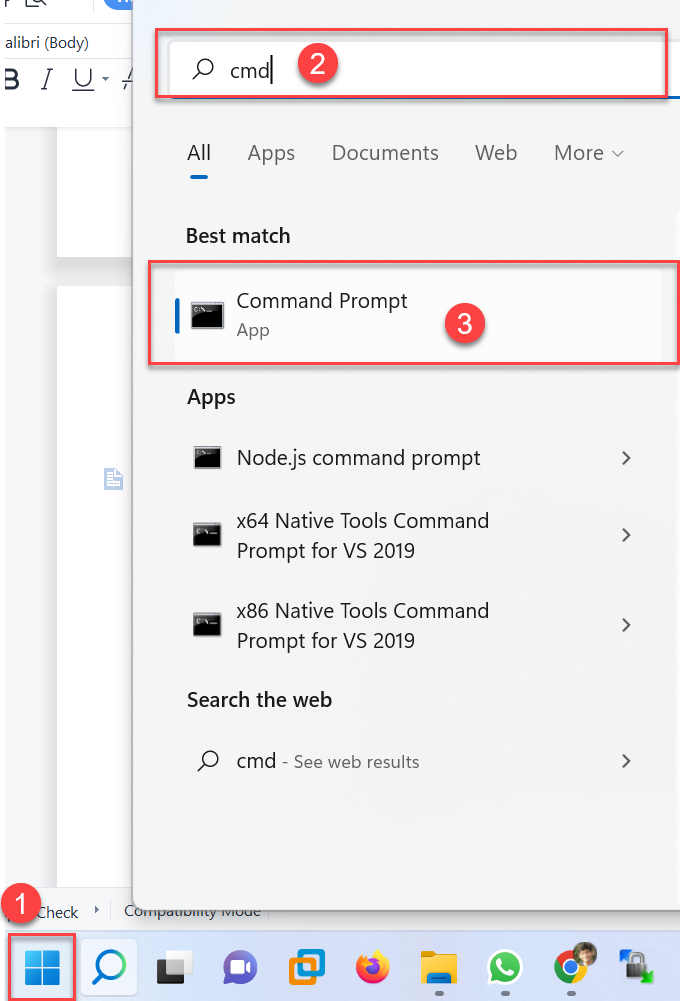Open Task View from the taskbar
Viewport: 680px width, 1001px height.
coord(174,968)
